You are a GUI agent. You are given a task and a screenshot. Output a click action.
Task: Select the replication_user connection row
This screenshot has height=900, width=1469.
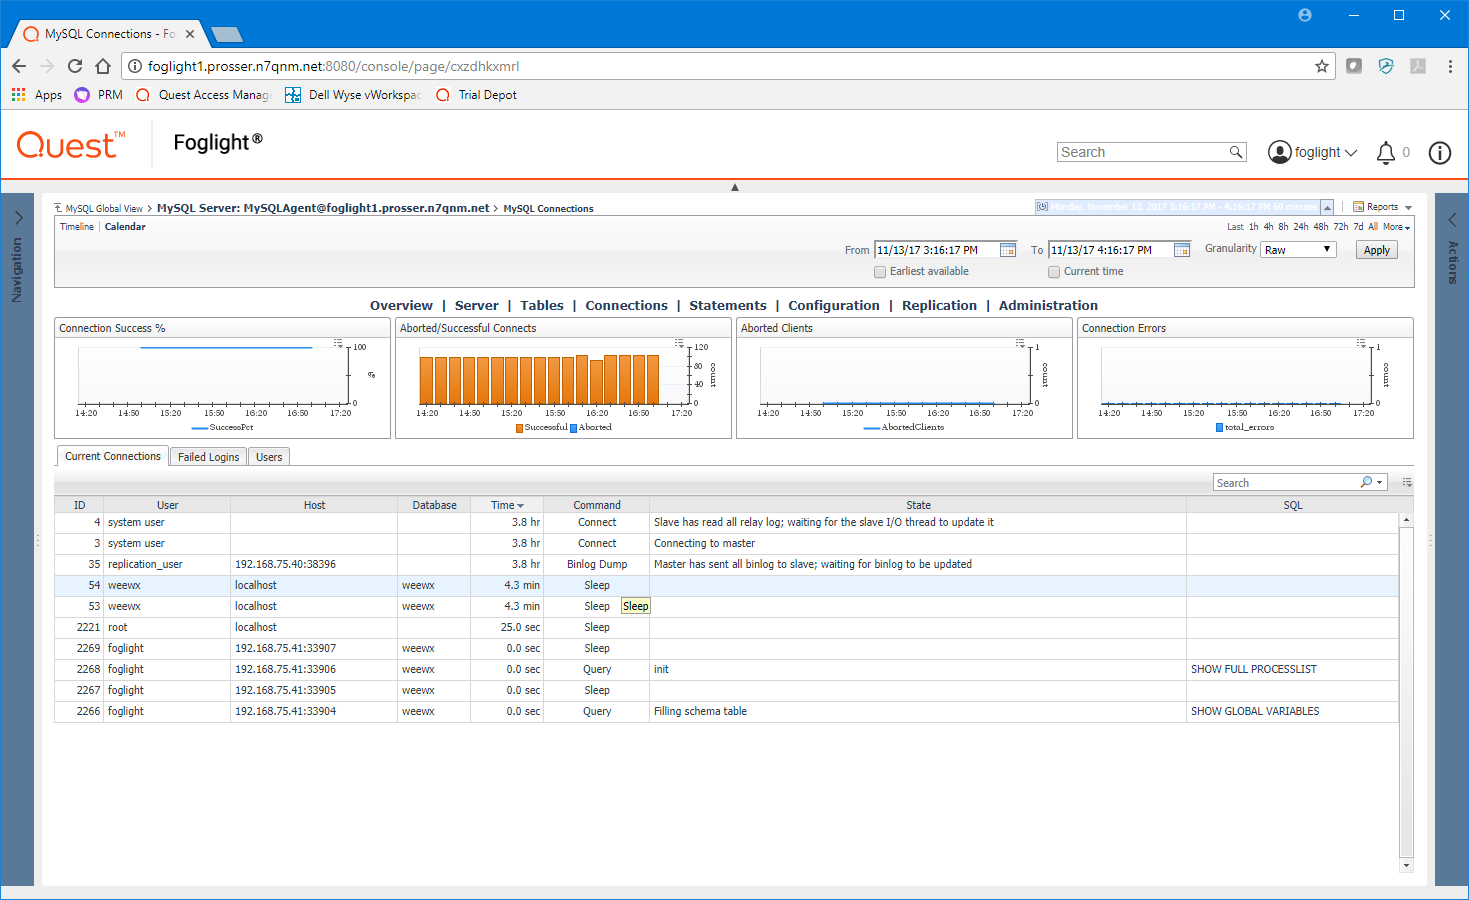tap(726, 564)
